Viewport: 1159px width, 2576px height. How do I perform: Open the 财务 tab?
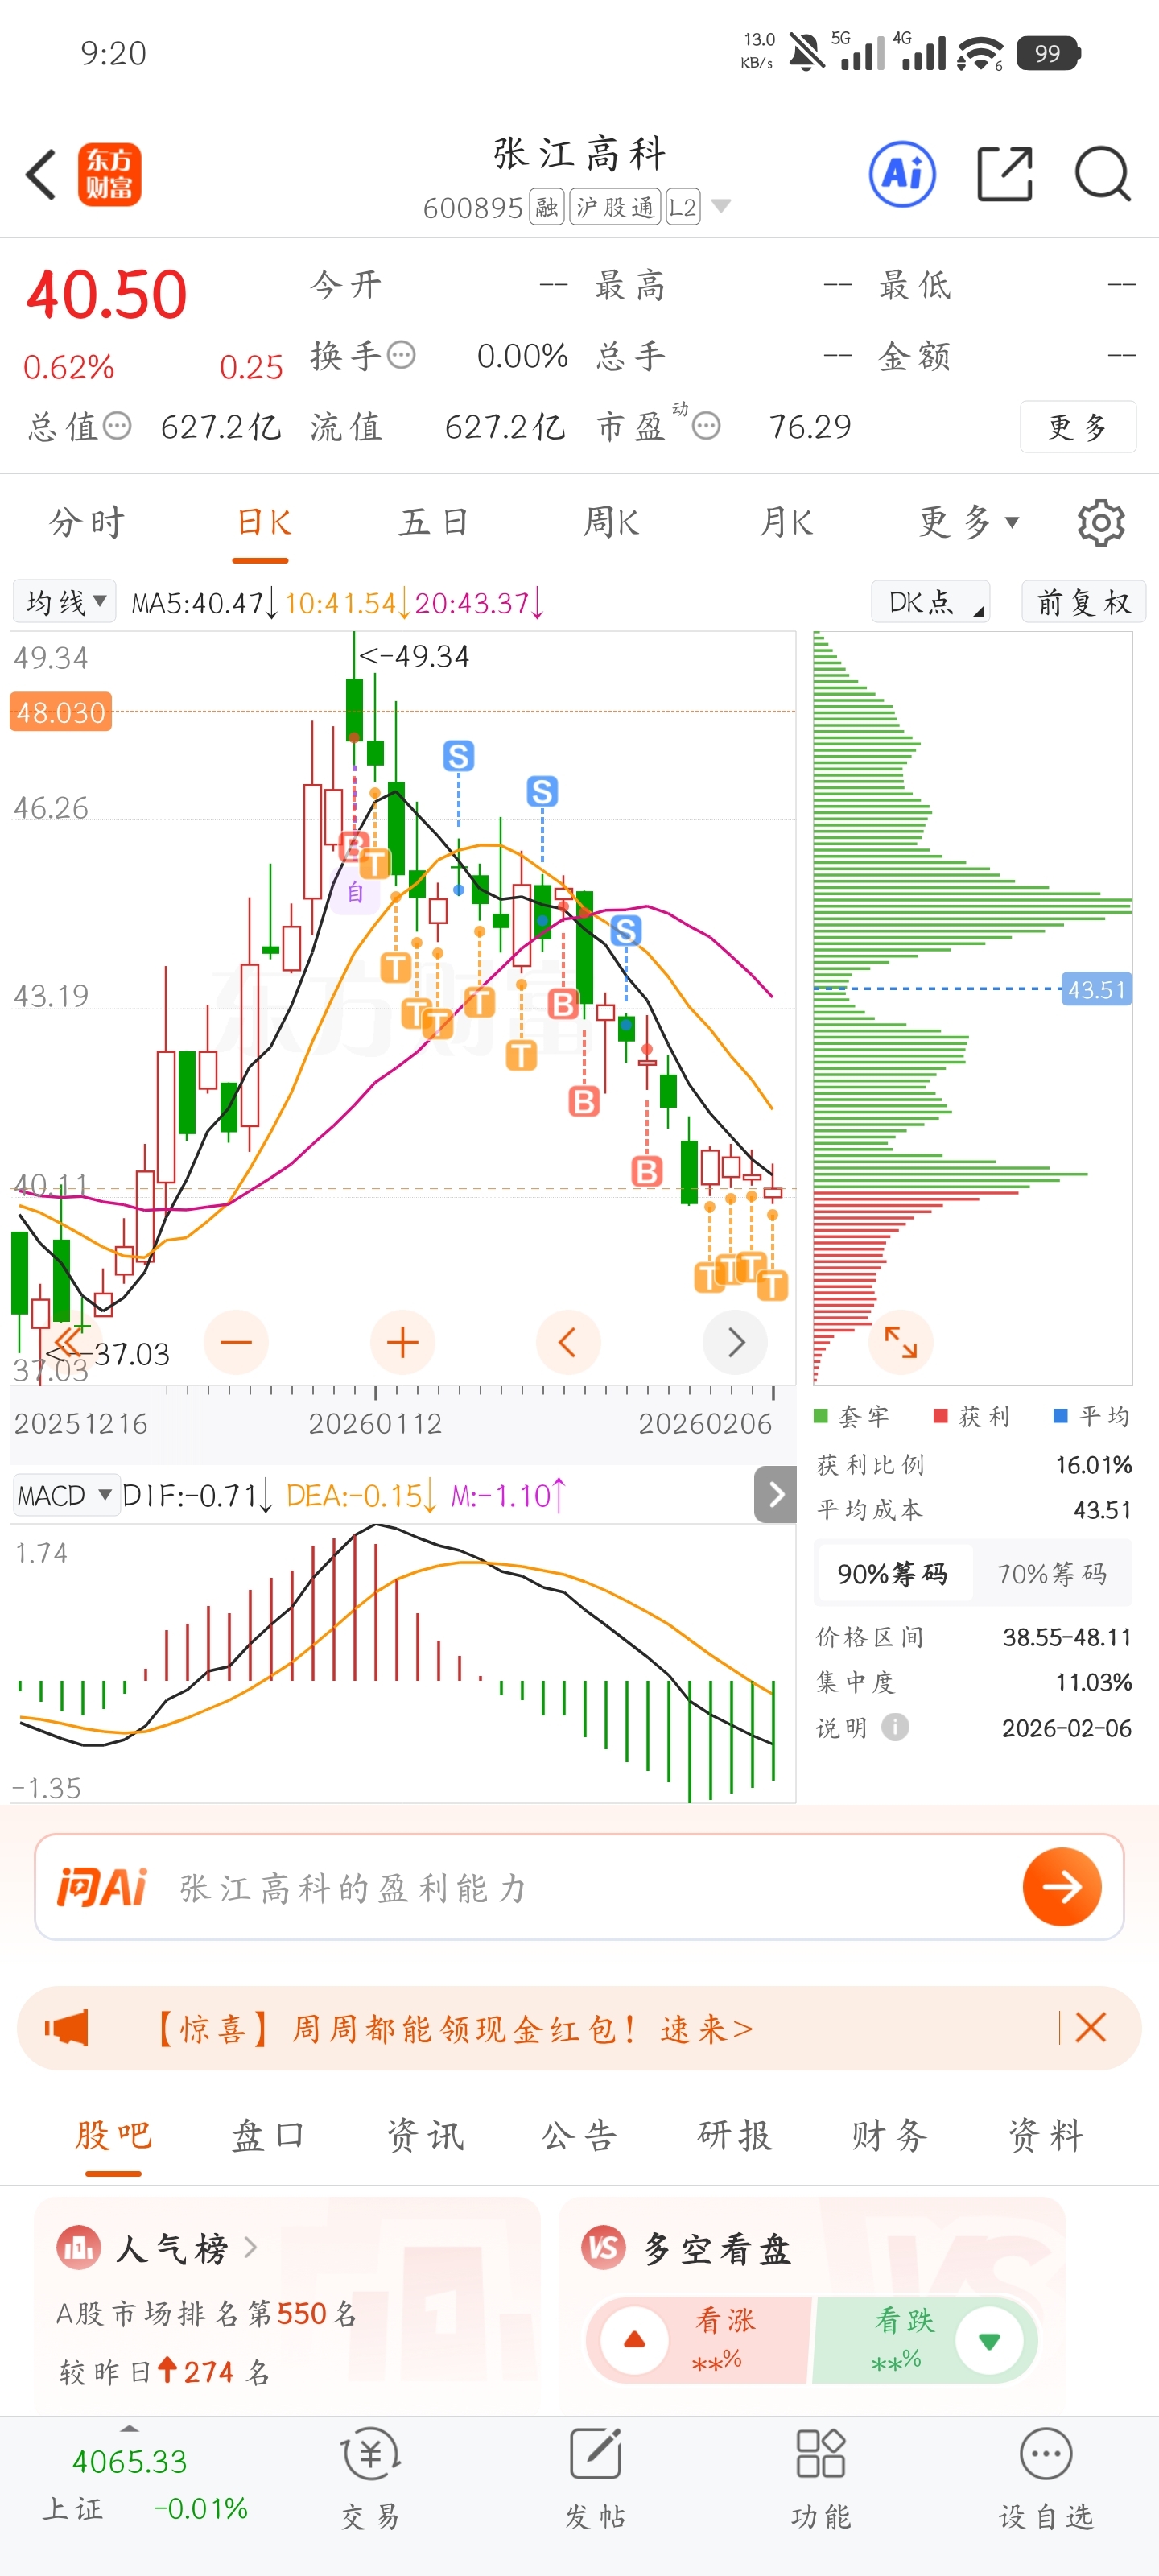[x=890, y=2135]
